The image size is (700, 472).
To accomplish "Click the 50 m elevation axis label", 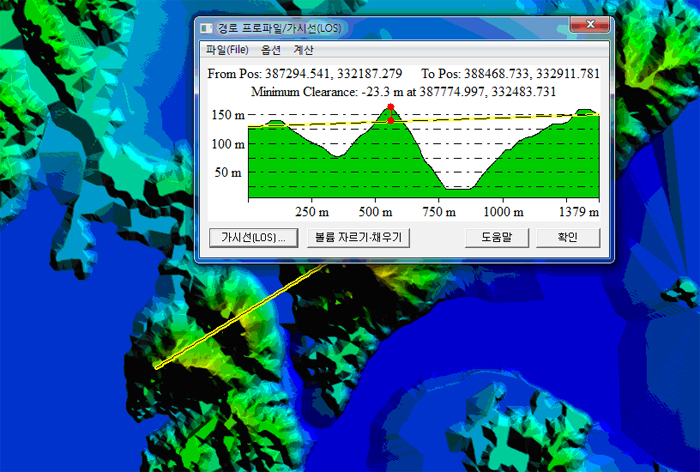I will [228, 172].
